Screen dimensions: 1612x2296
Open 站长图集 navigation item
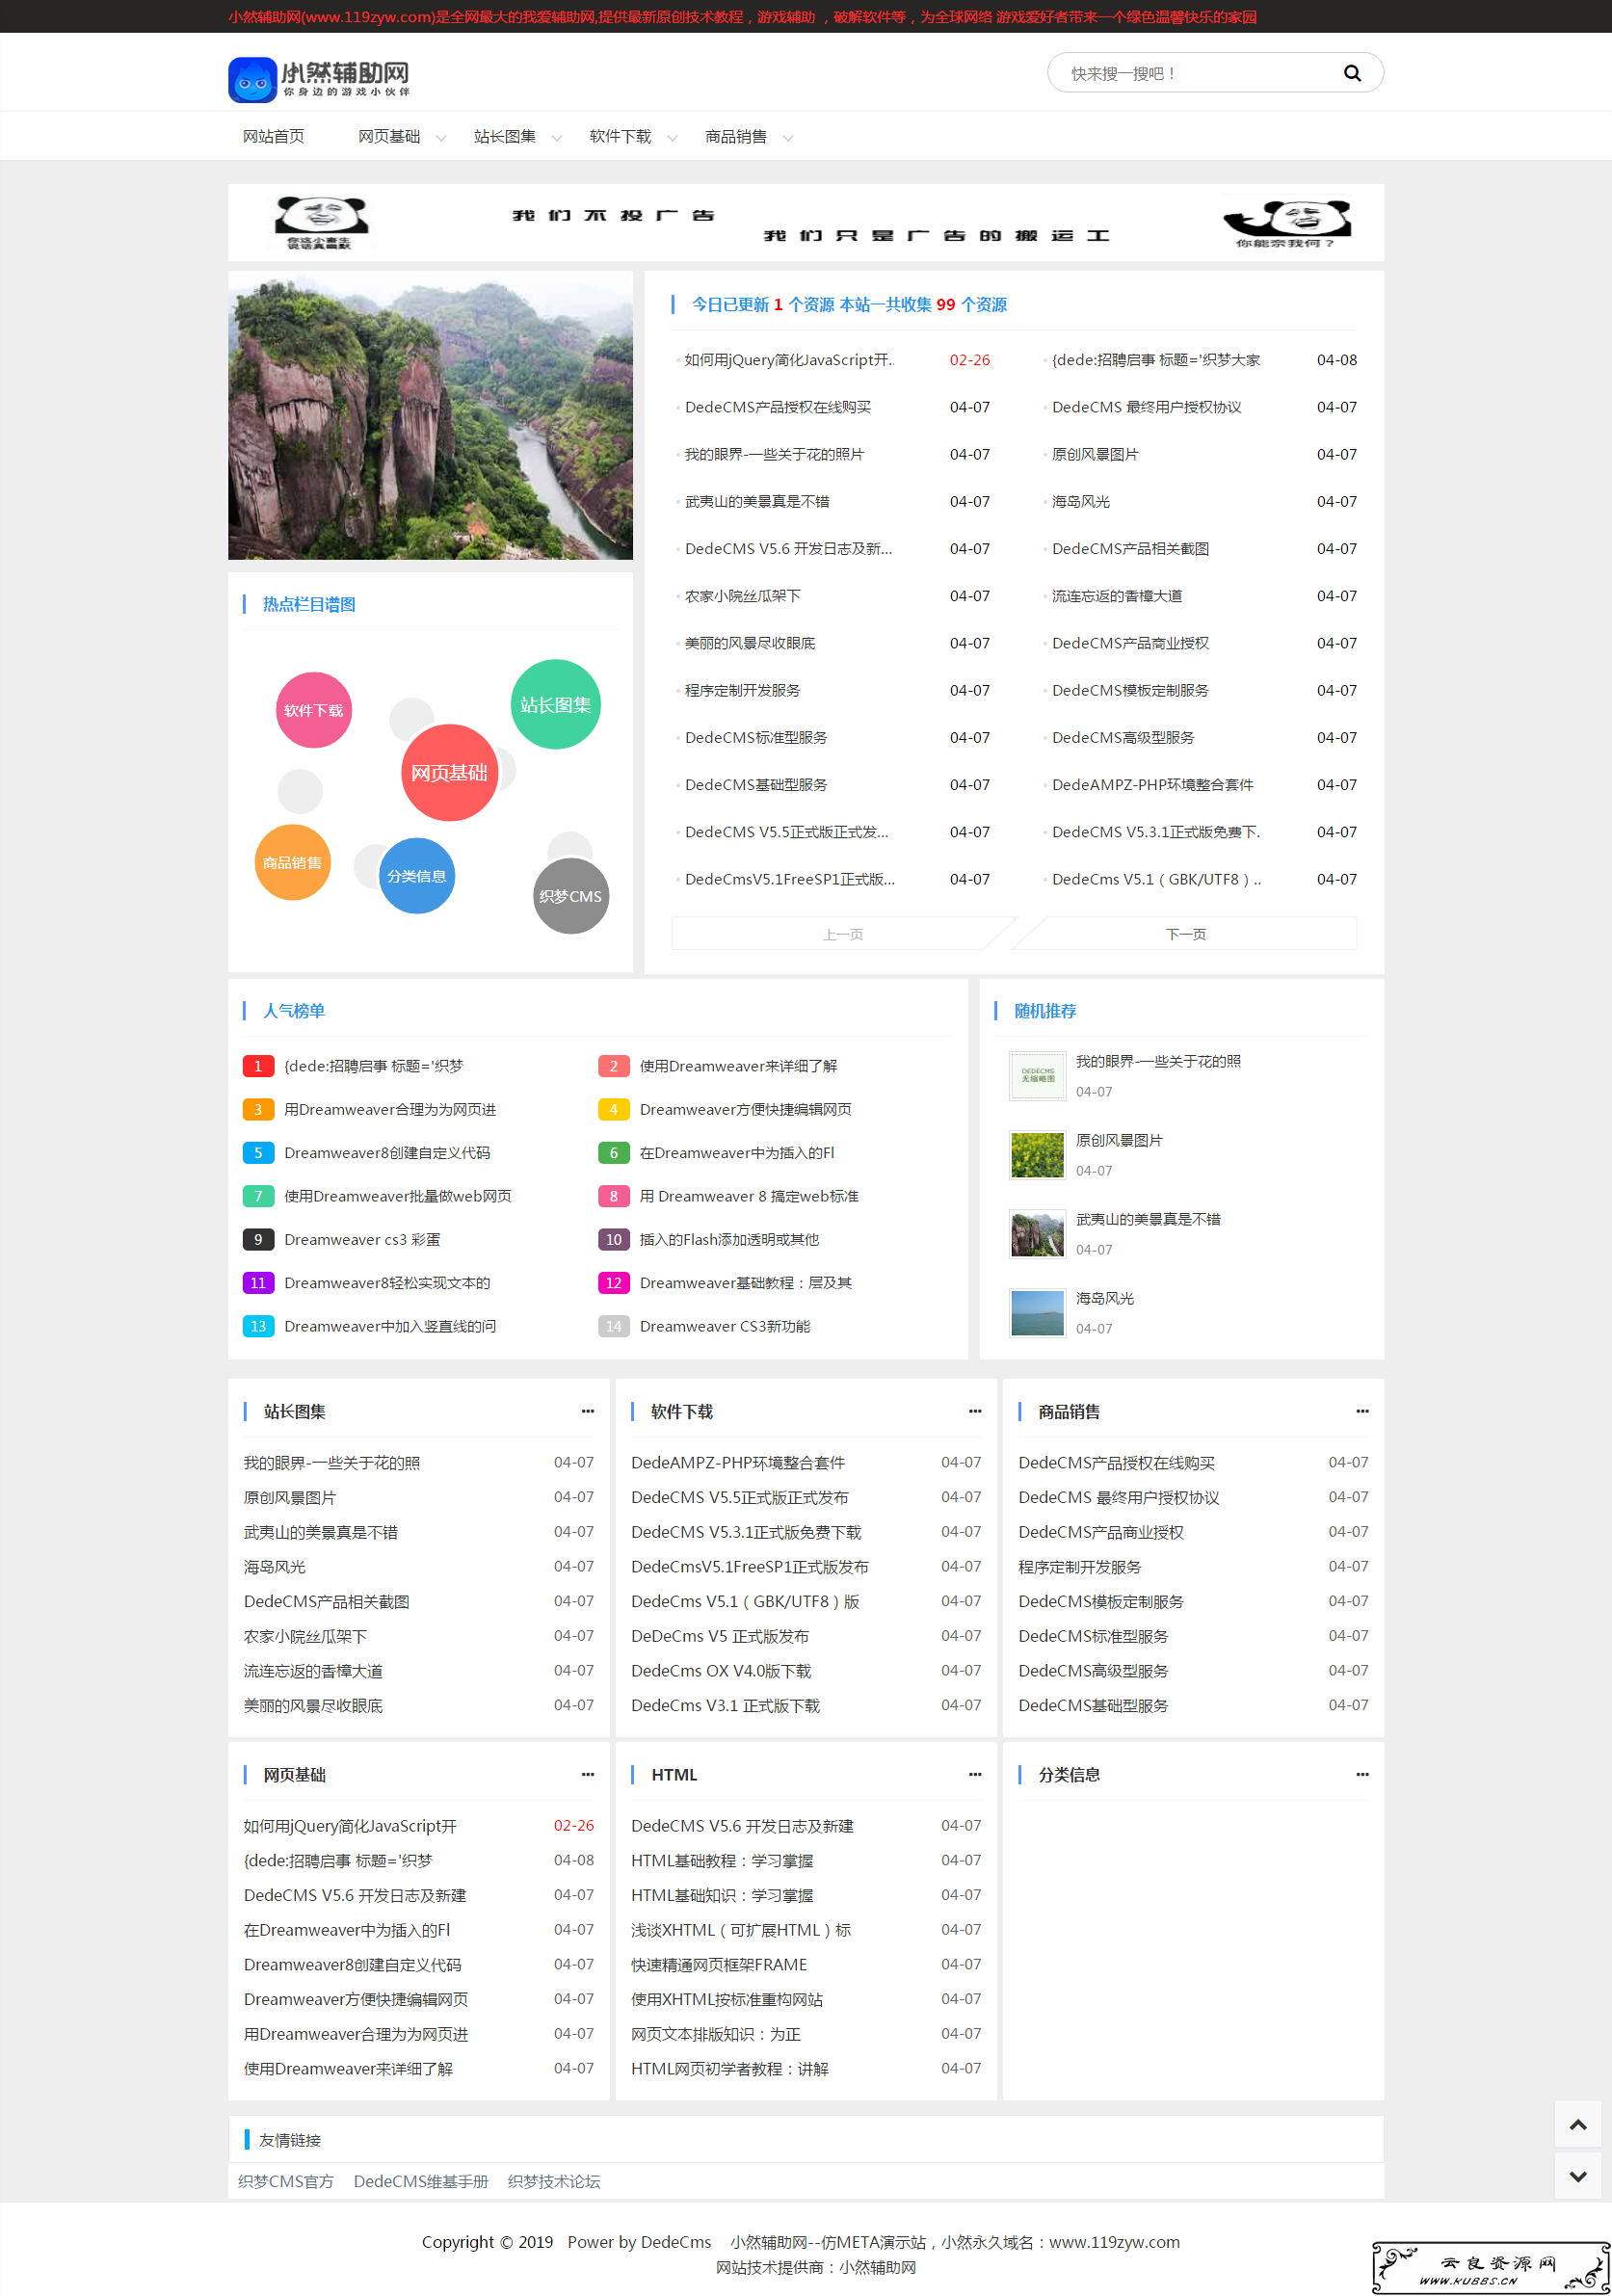[x=505, y=137]
